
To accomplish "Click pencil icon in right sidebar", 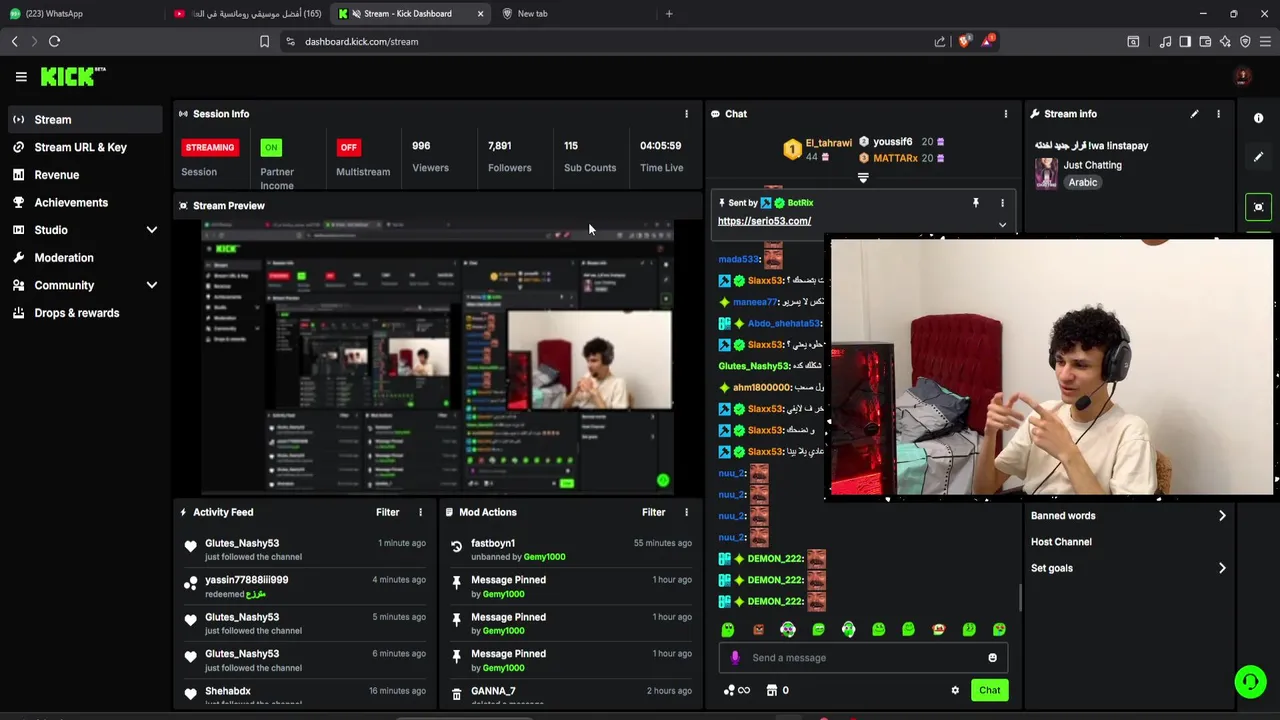I will pos(1258,157).
